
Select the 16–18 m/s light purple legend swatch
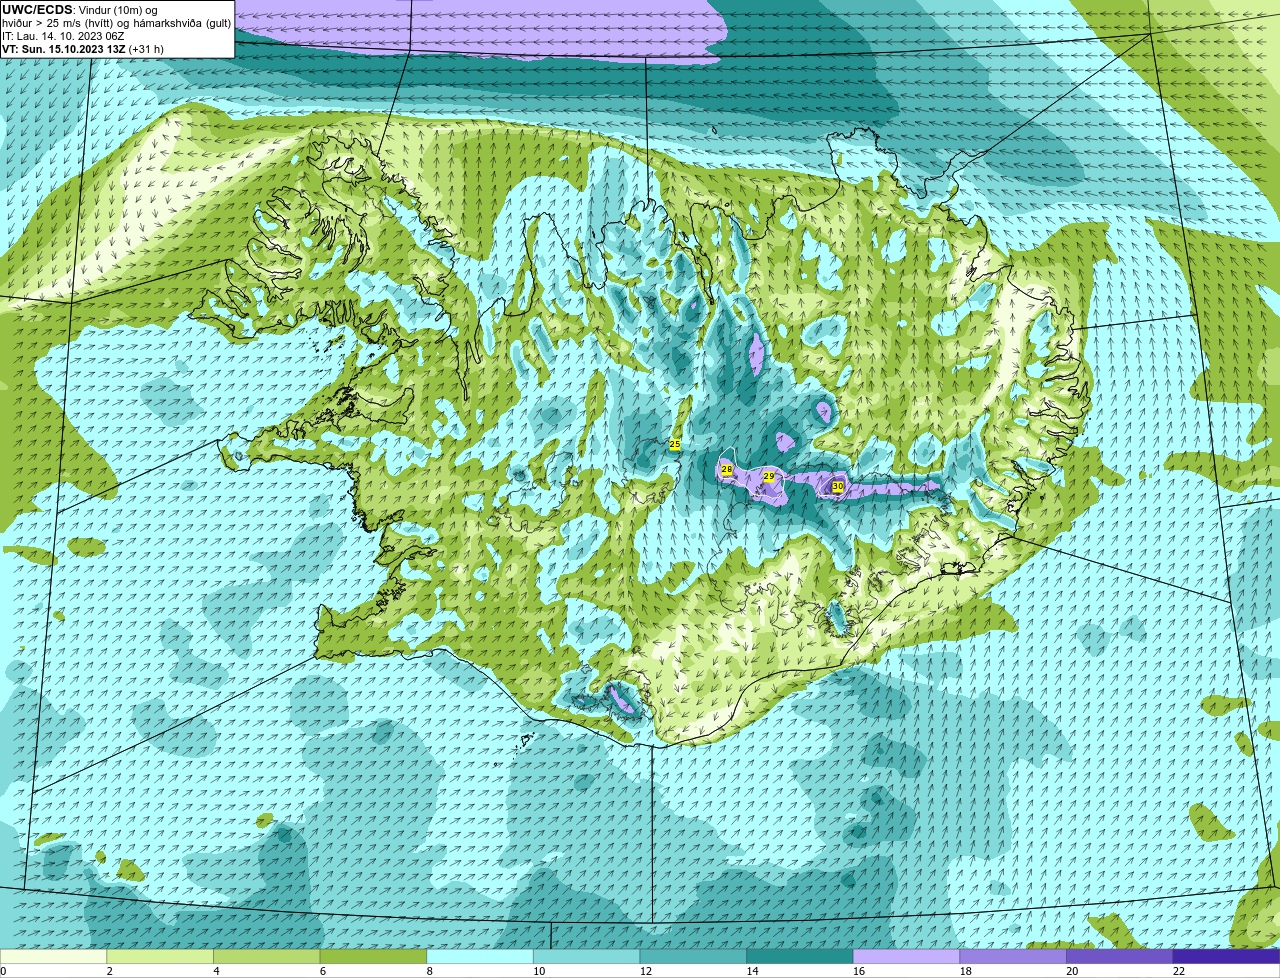pos(907,956)
